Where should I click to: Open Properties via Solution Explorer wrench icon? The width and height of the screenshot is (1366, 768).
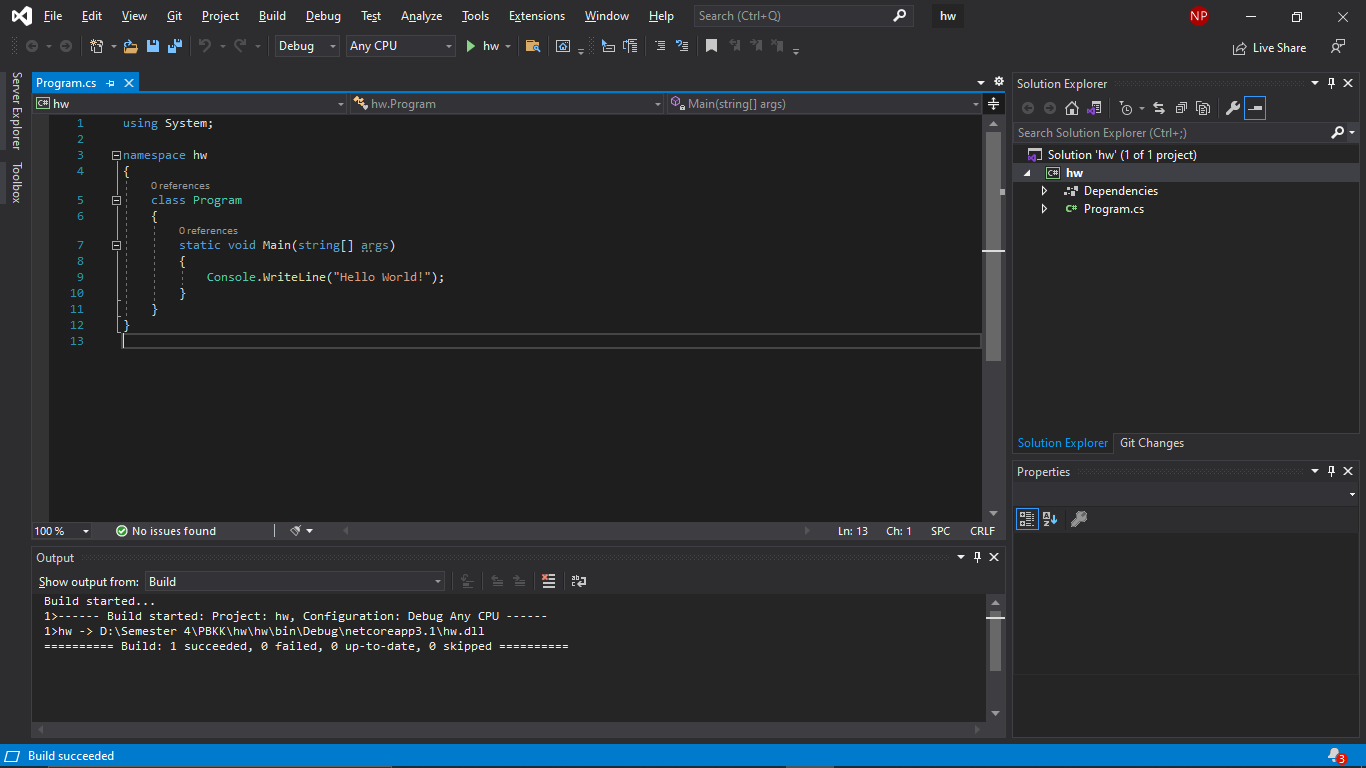tap(1233, 108)
